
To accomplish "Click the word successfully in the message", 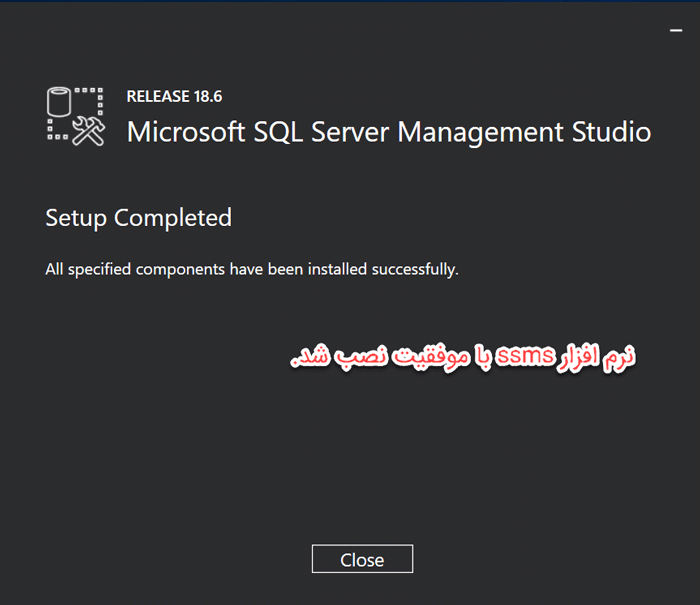I will [x=415, y=270].
